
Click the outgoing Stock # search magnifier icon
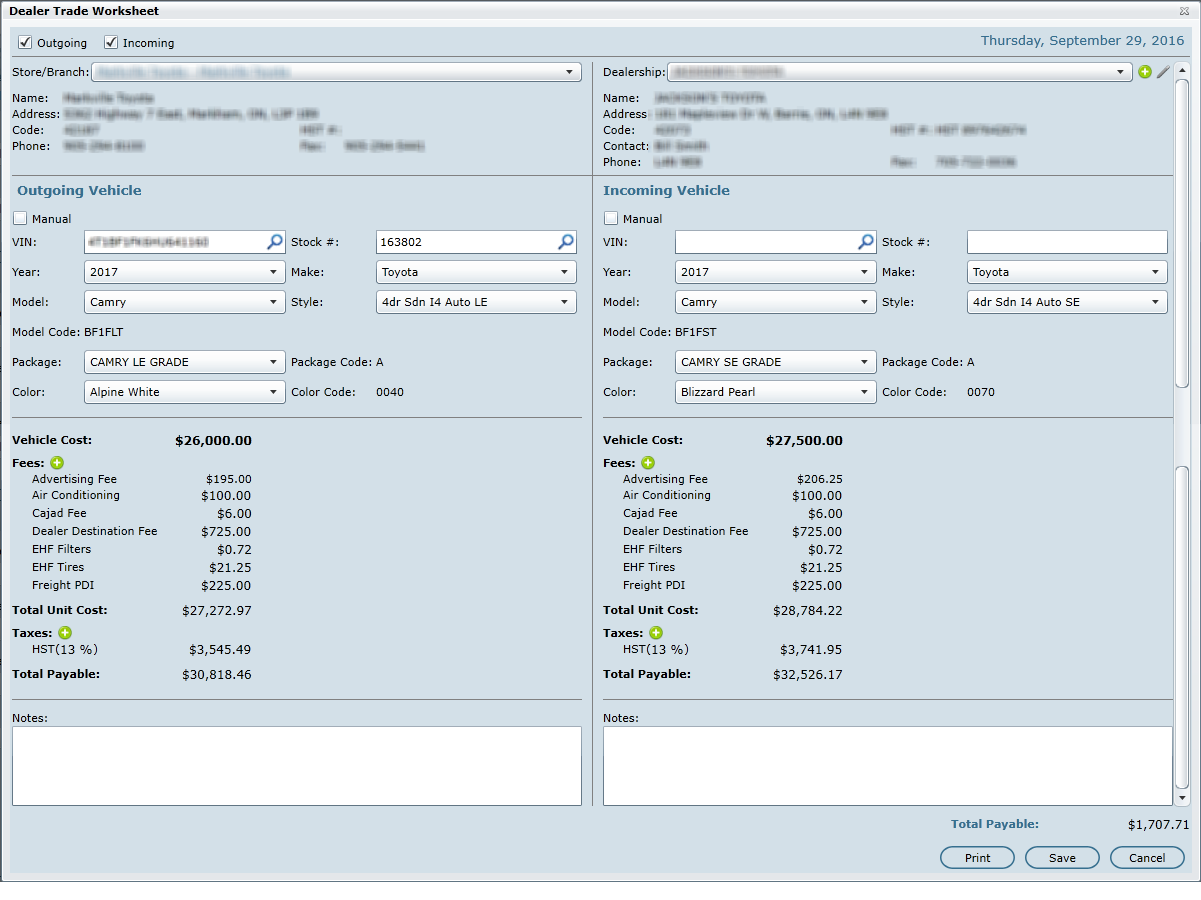click(x=565, y=241)
